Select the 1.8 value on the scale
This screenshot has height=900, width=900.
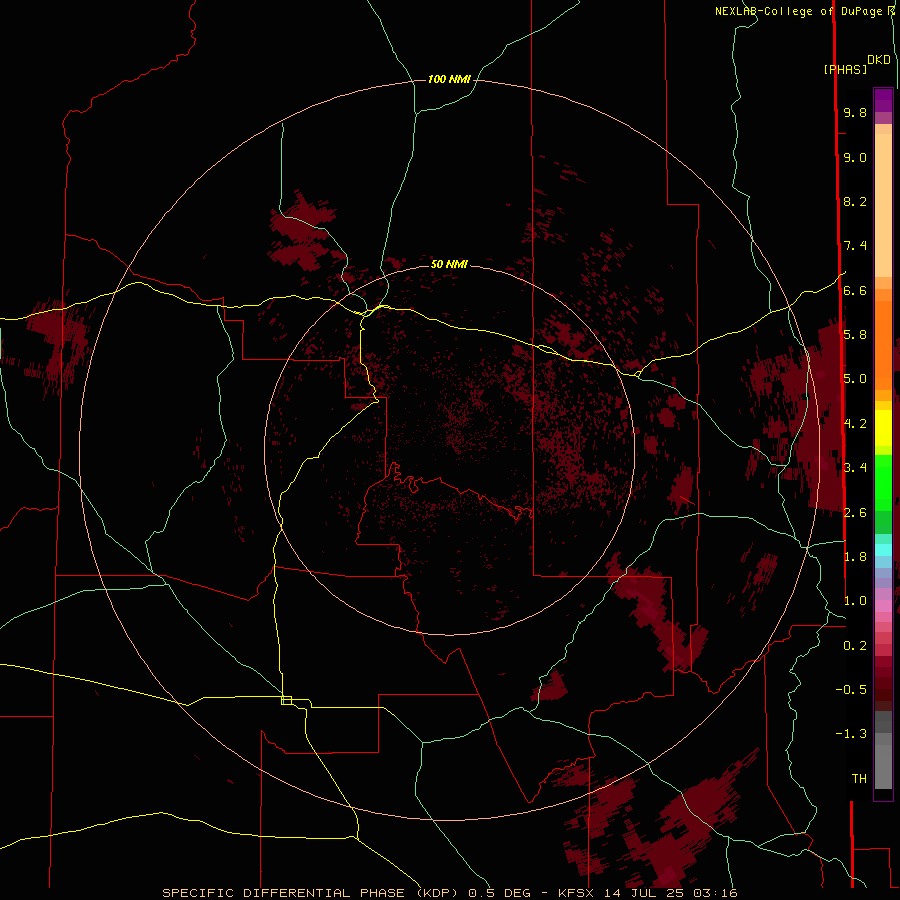[855, 557]
